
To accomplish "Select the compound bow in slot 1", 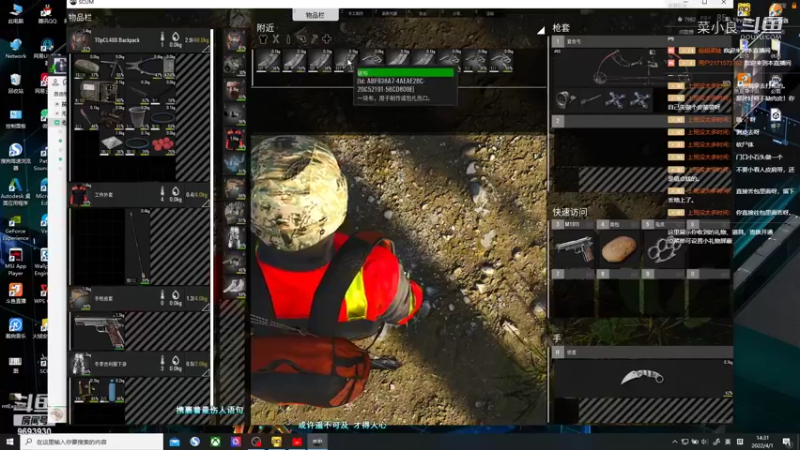I will (623, 66).
